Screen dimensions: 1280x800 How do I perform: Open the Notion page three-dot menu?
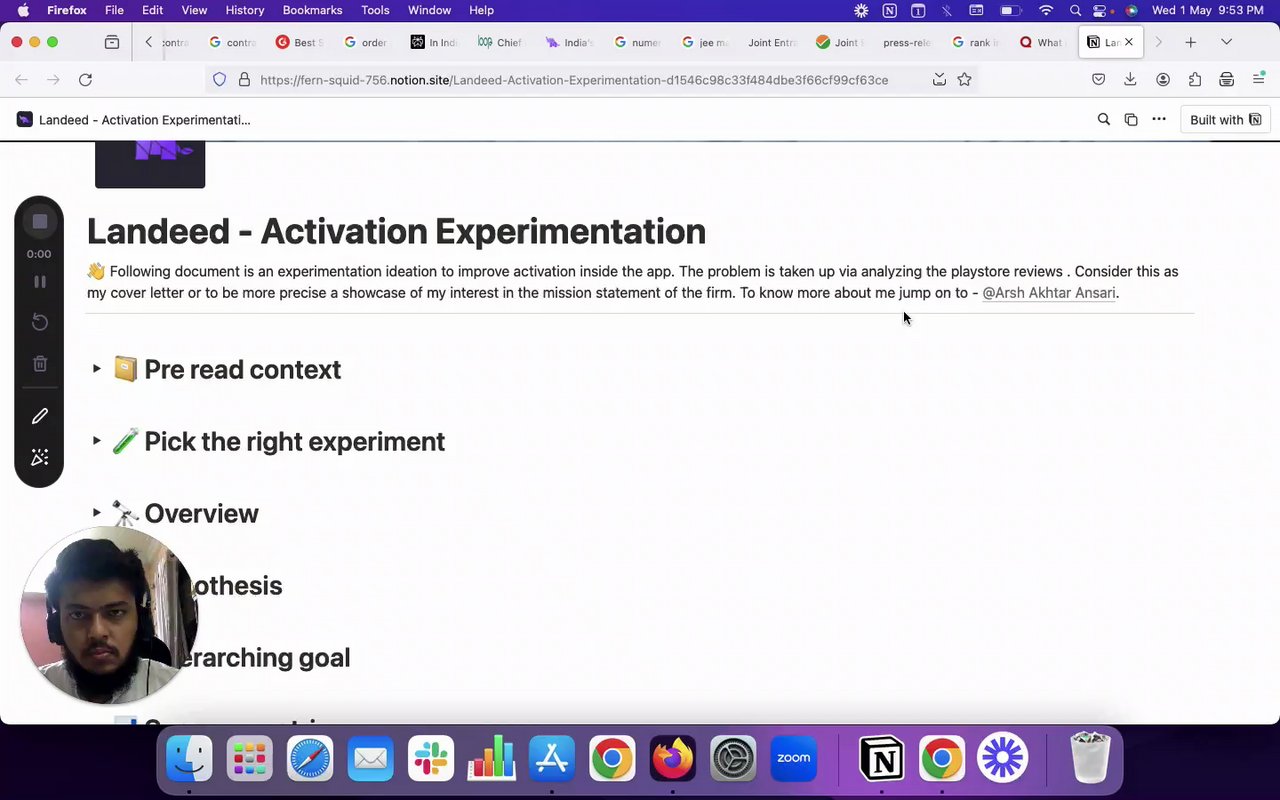1159,119
